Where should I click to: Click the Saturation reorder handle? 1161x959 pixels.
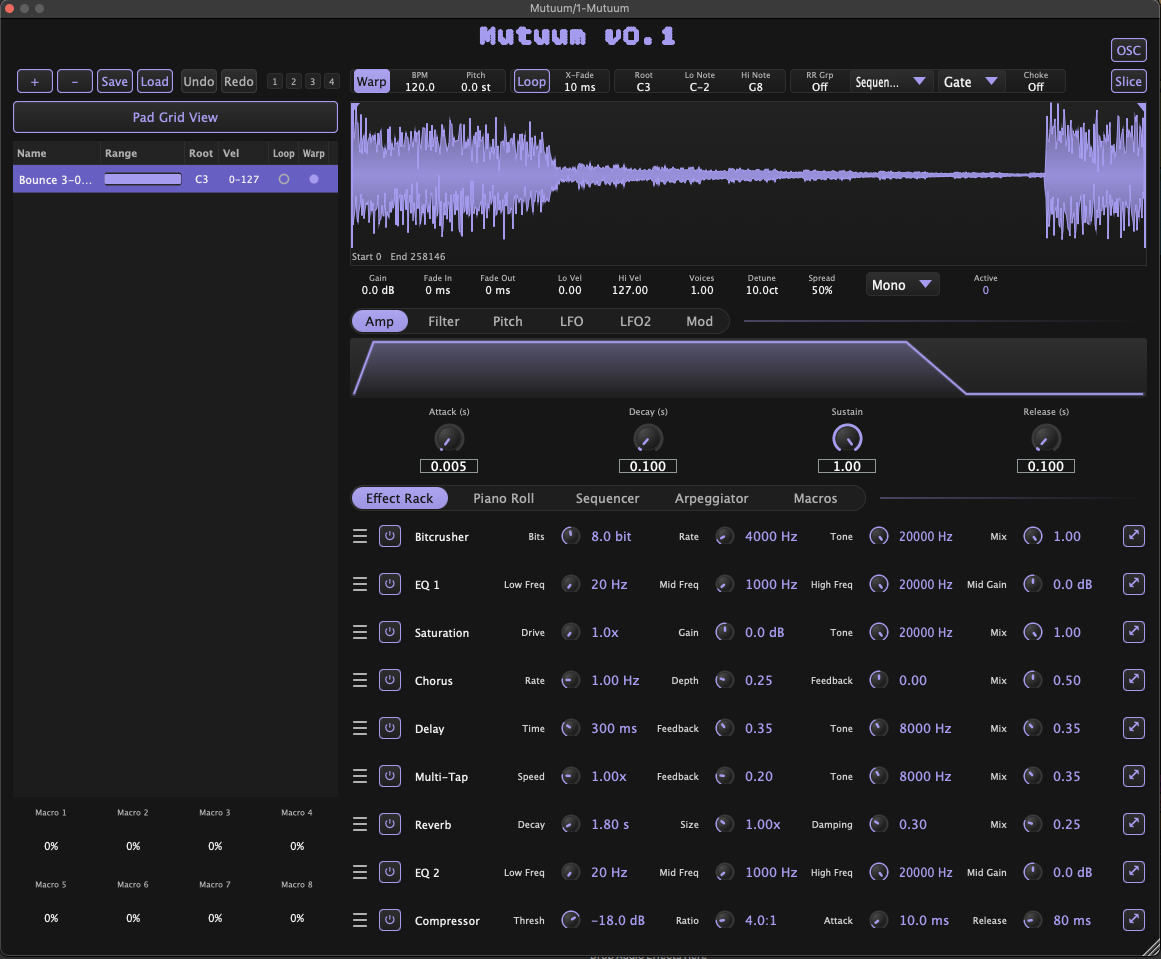coord(360,632)
